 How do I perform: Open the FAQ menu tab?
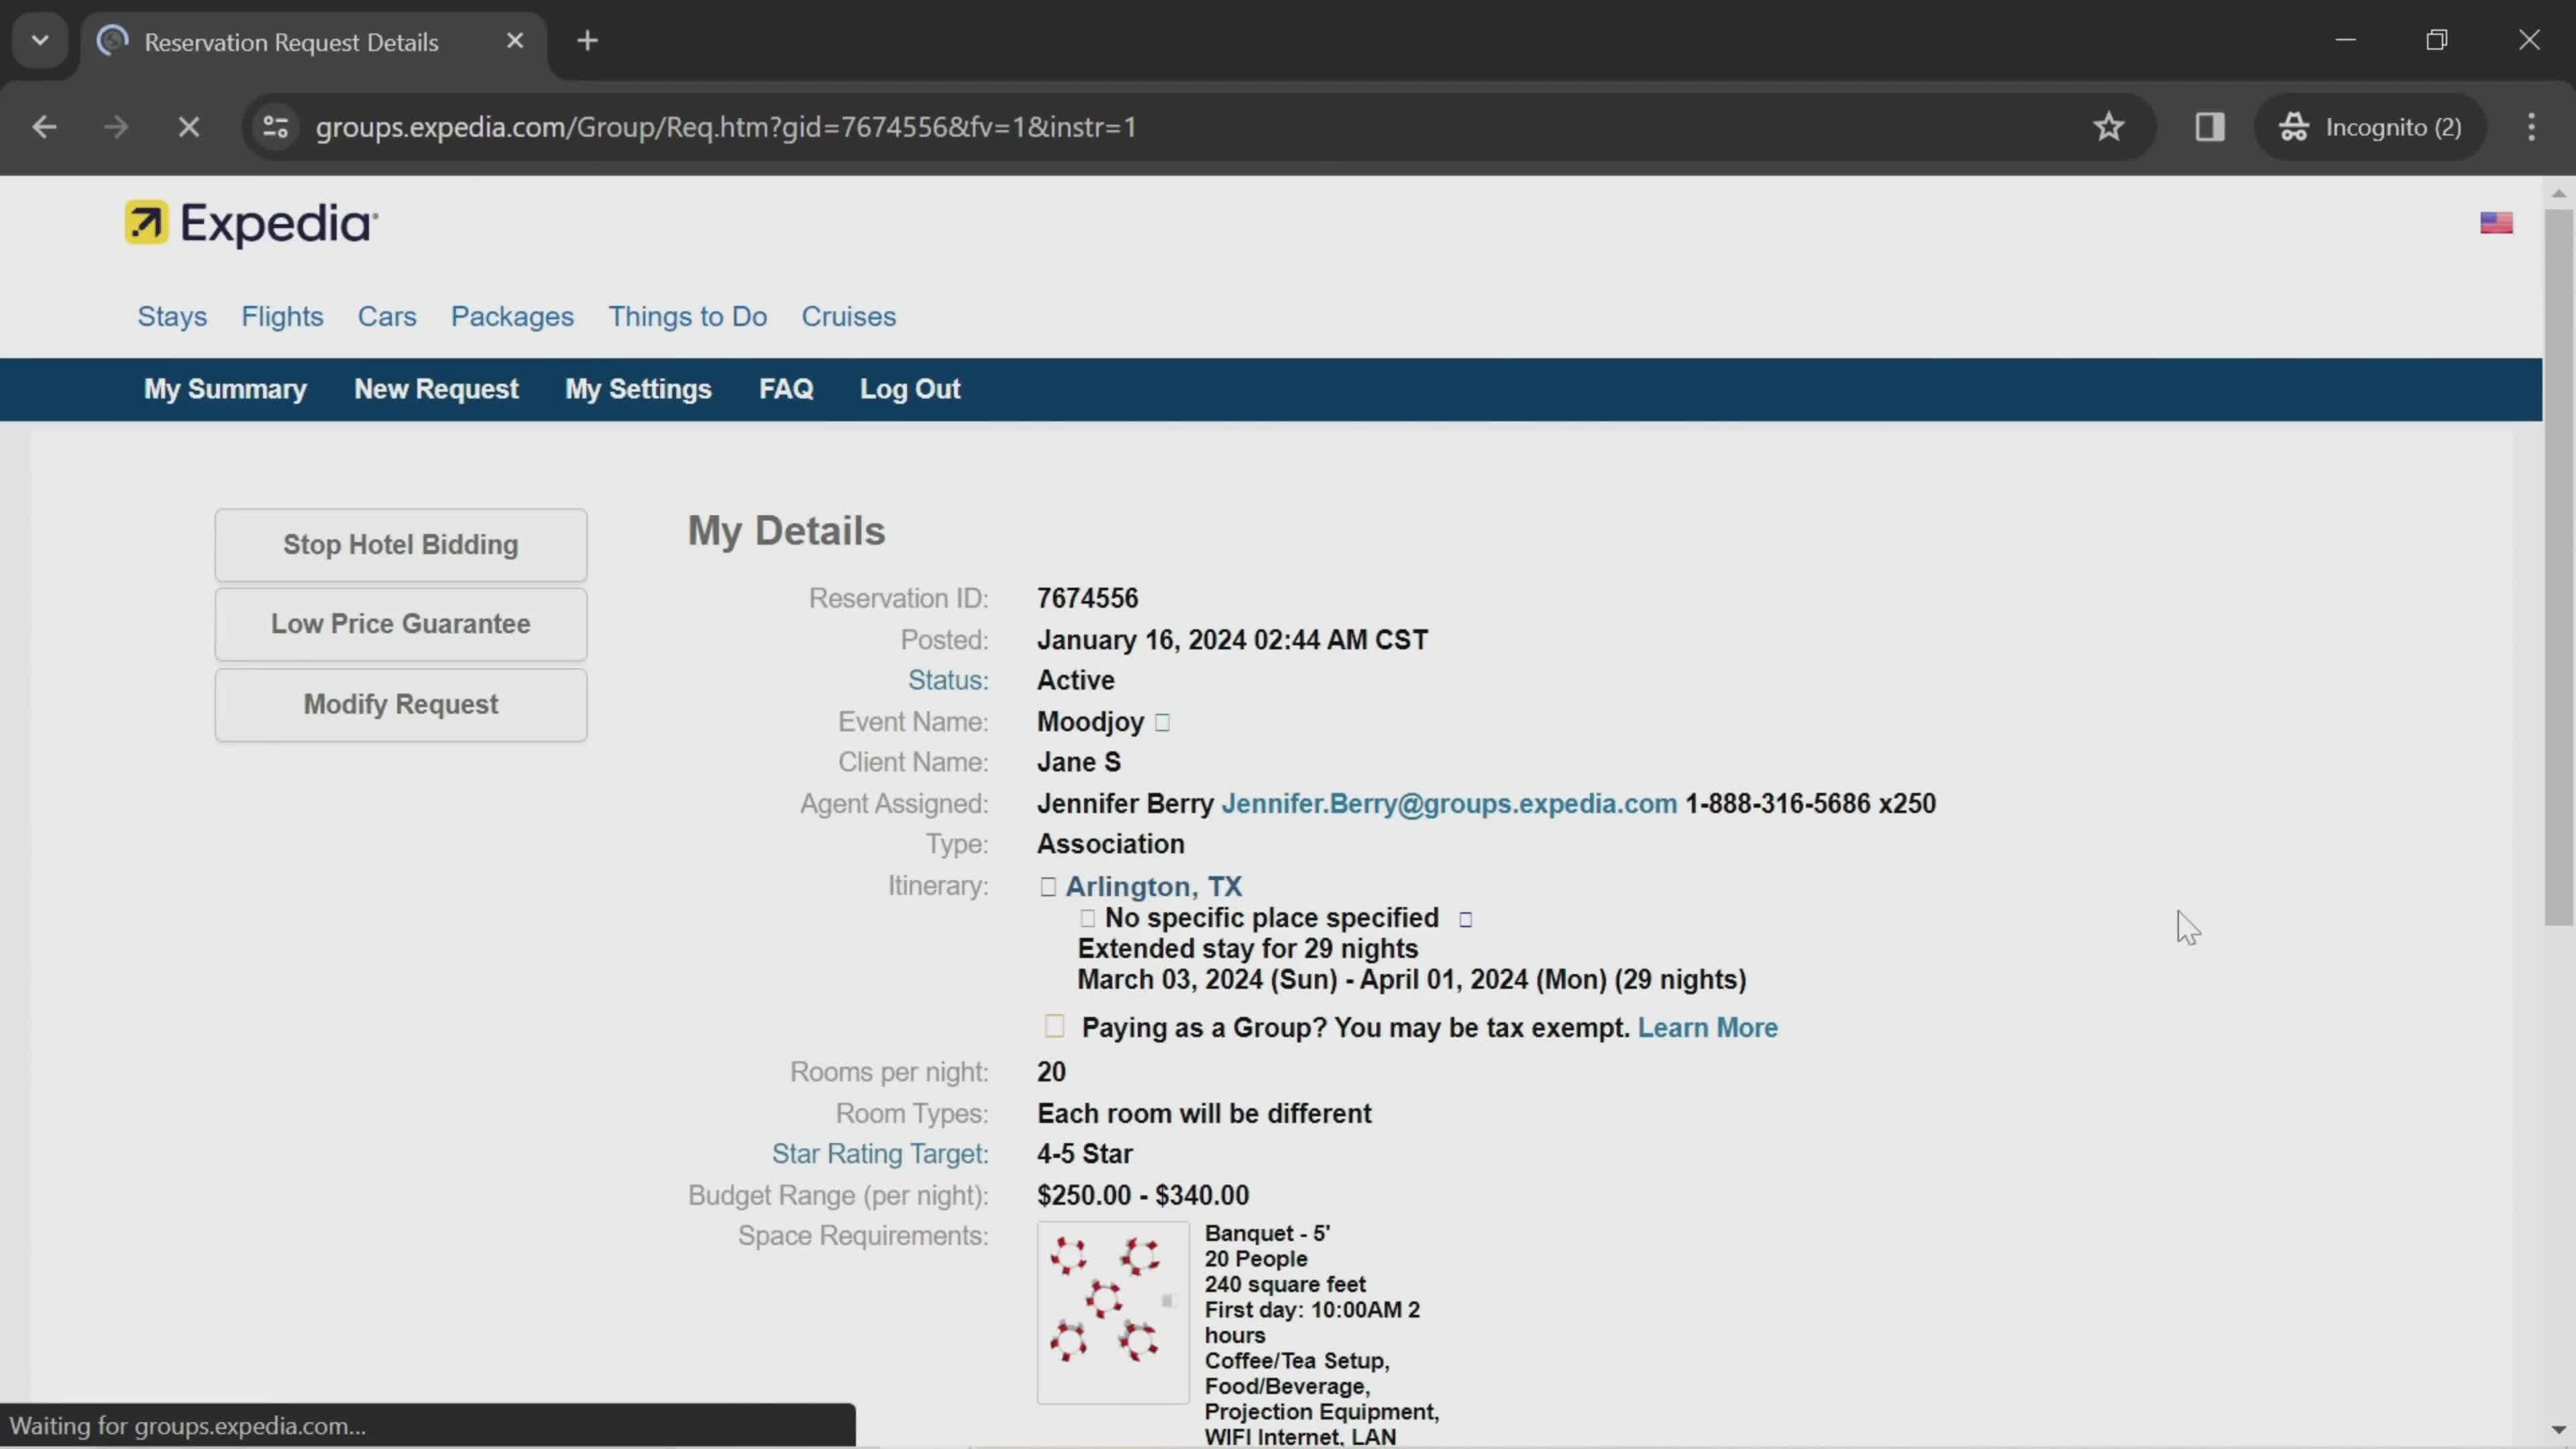[x=786, y=389]
